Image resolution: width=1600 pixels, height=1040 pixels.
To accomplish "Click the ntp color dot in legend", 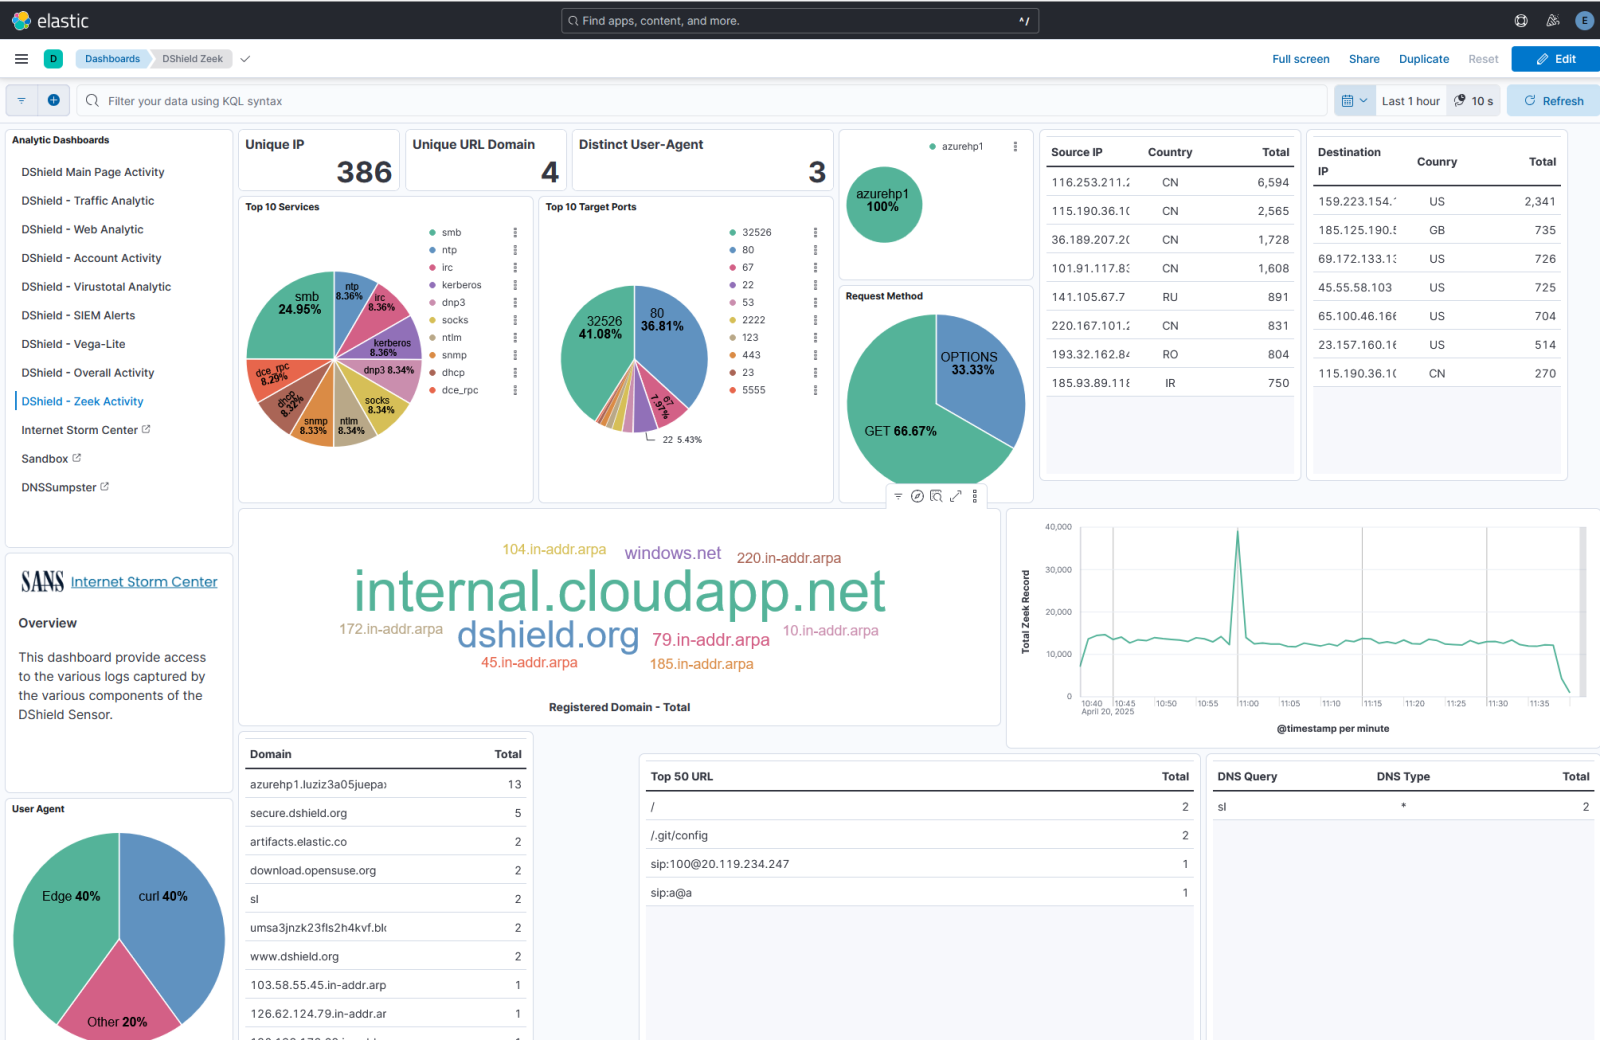I will click(x=432, y=250).
